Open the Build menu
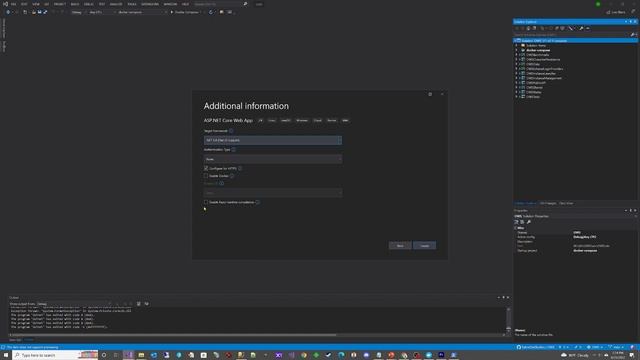This screenshot has height=360, width=640. pyautogui.click(x=75, y=4)
